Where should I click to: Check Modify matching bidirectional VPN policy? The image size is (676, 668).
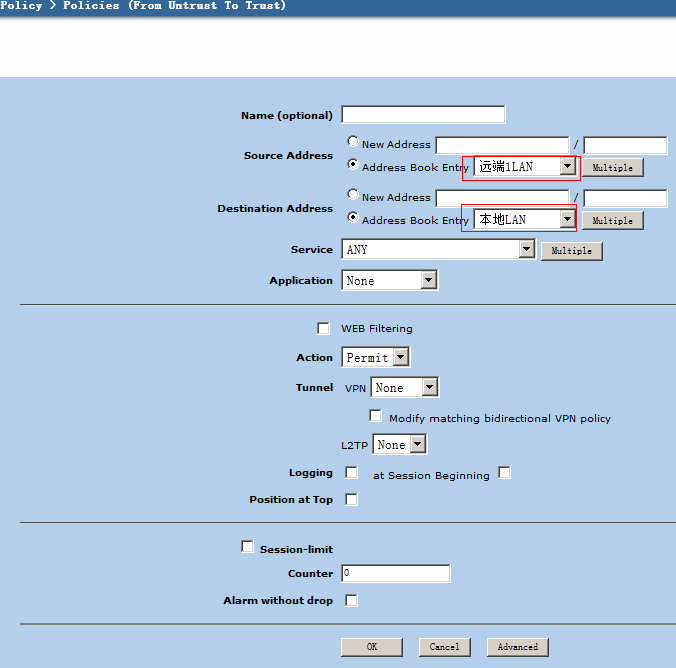coord(376,416)
